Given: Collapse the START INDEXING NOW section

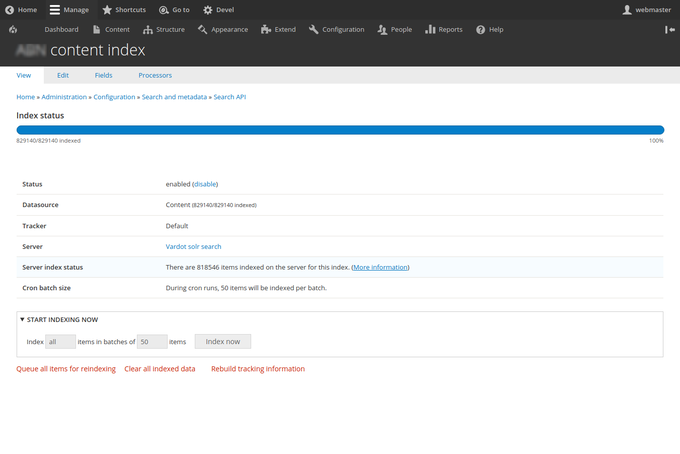Looking at the screenshot, I should click(x=59, y=320).
